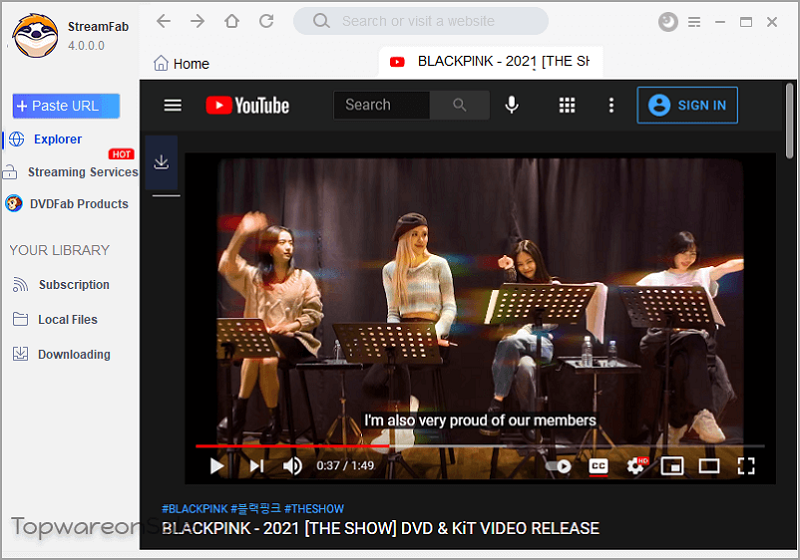The height and width of the screenshot is (560, 800).
Task: Click the YouTube search magnifier button
Action: [x=460, y=105]
